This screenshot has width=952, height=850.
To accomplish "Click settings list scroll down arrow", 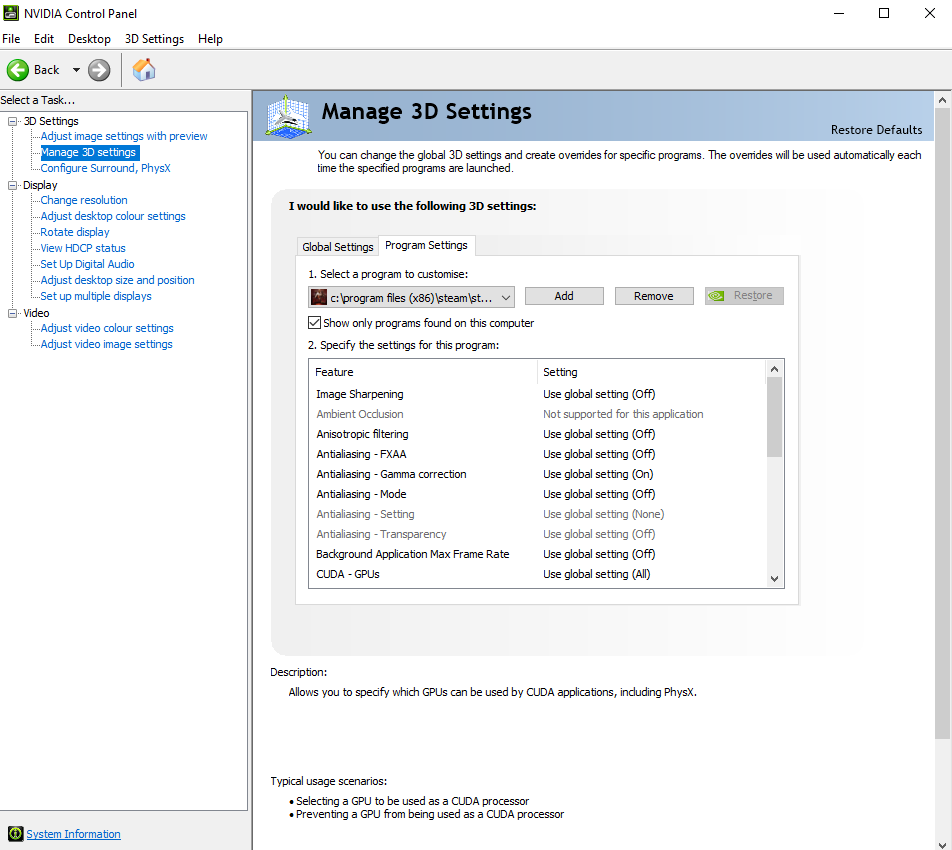I will click(774, 579).
